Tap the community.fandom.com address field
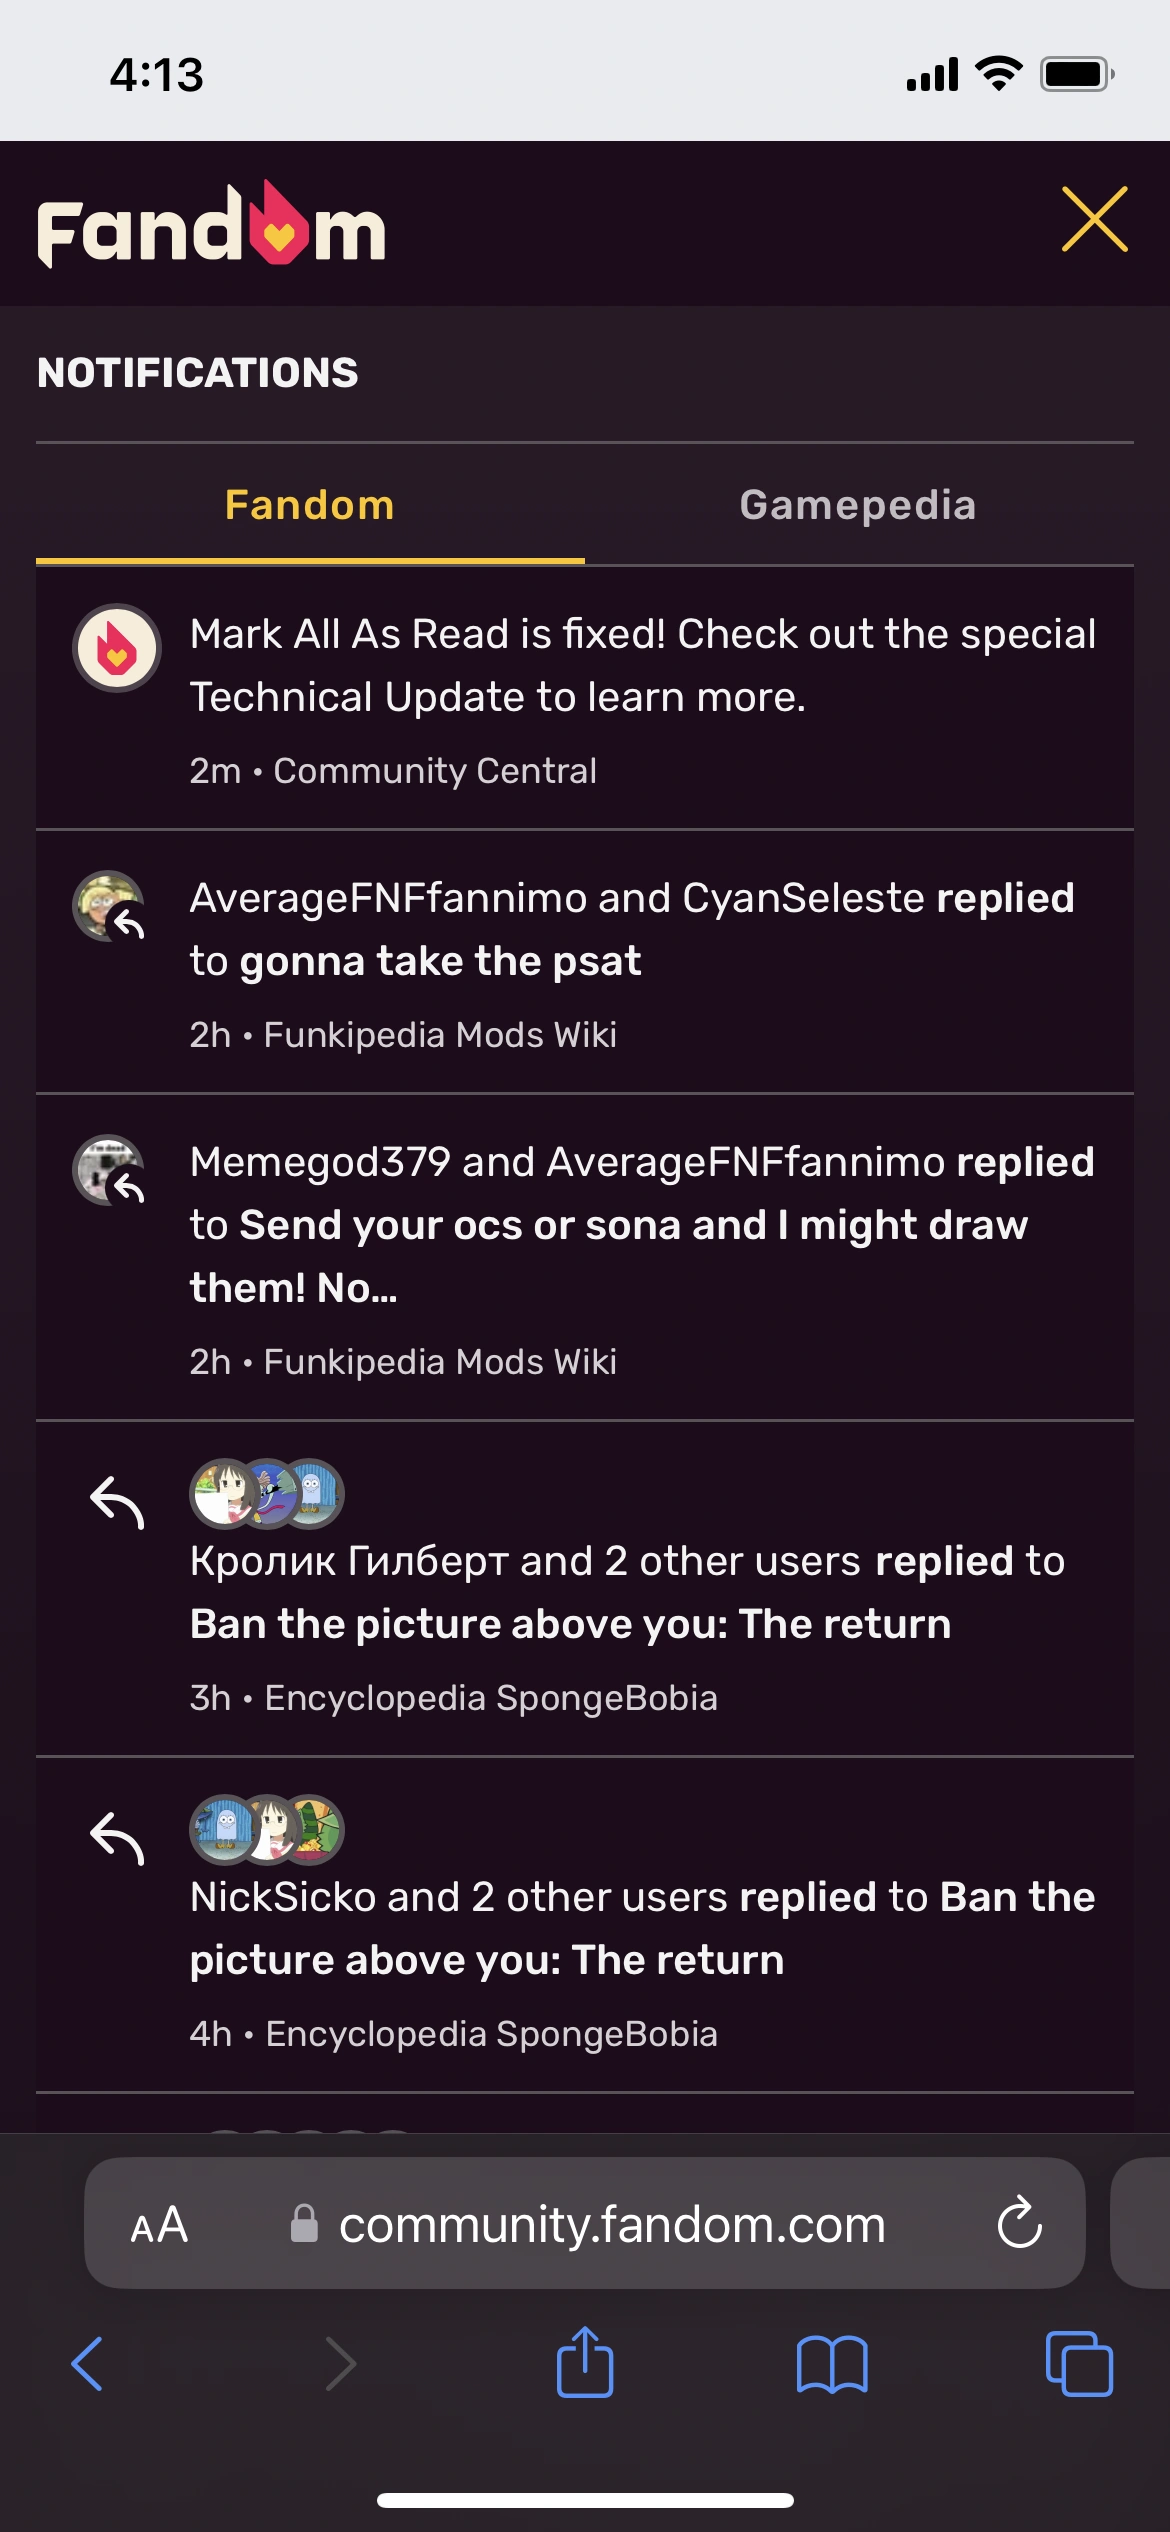1170x2532 pixels. click(x=610, y=2225)
